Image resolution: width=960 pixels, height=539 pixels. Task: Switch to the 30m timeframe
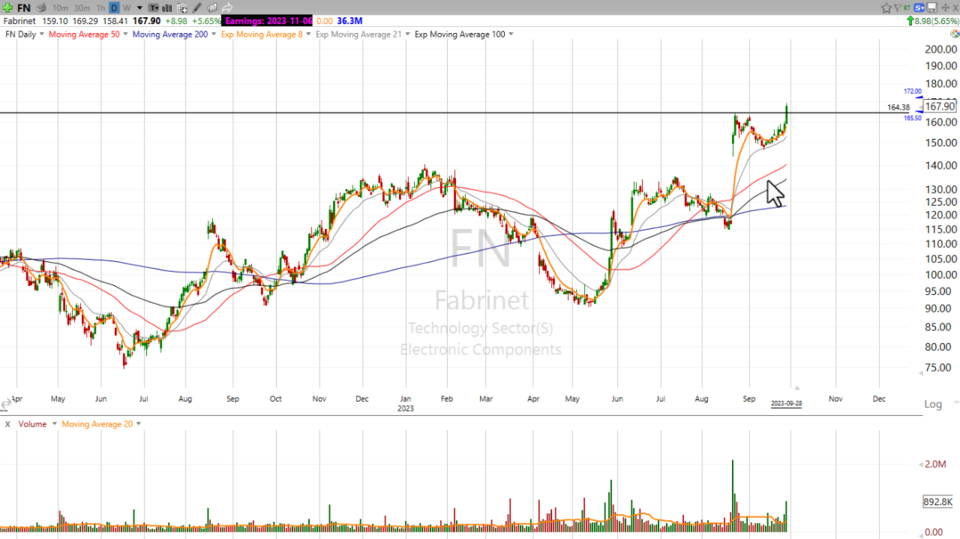82,8
